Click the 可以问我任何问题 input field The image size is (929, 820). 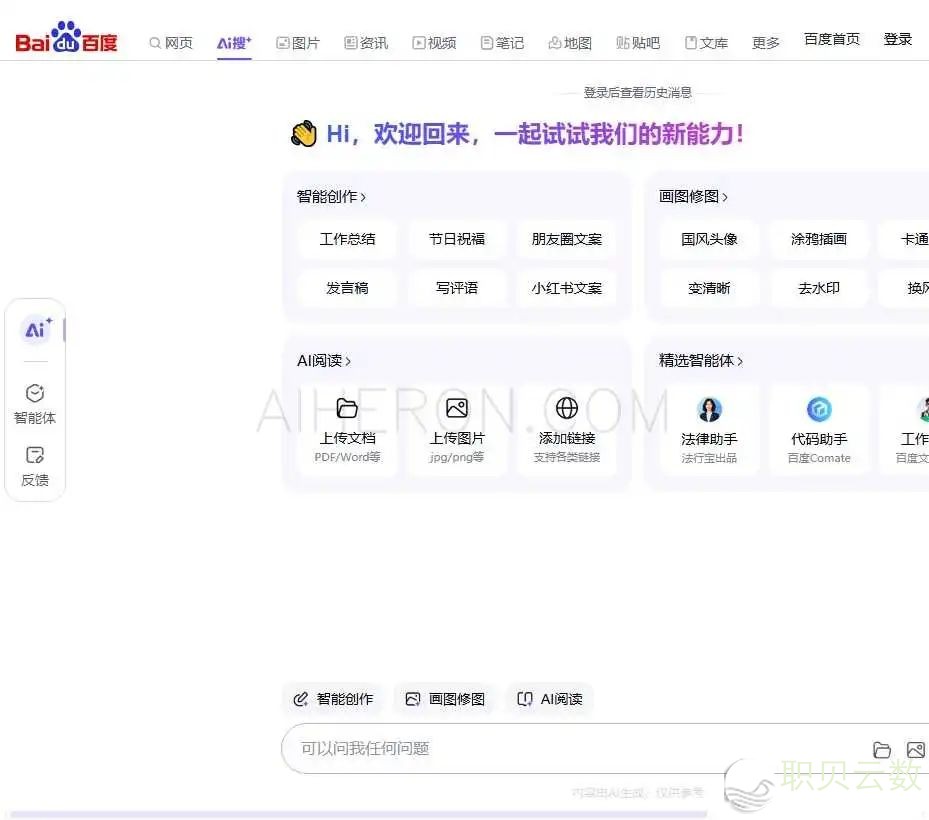pyautogui.click(x=570, y=749)
